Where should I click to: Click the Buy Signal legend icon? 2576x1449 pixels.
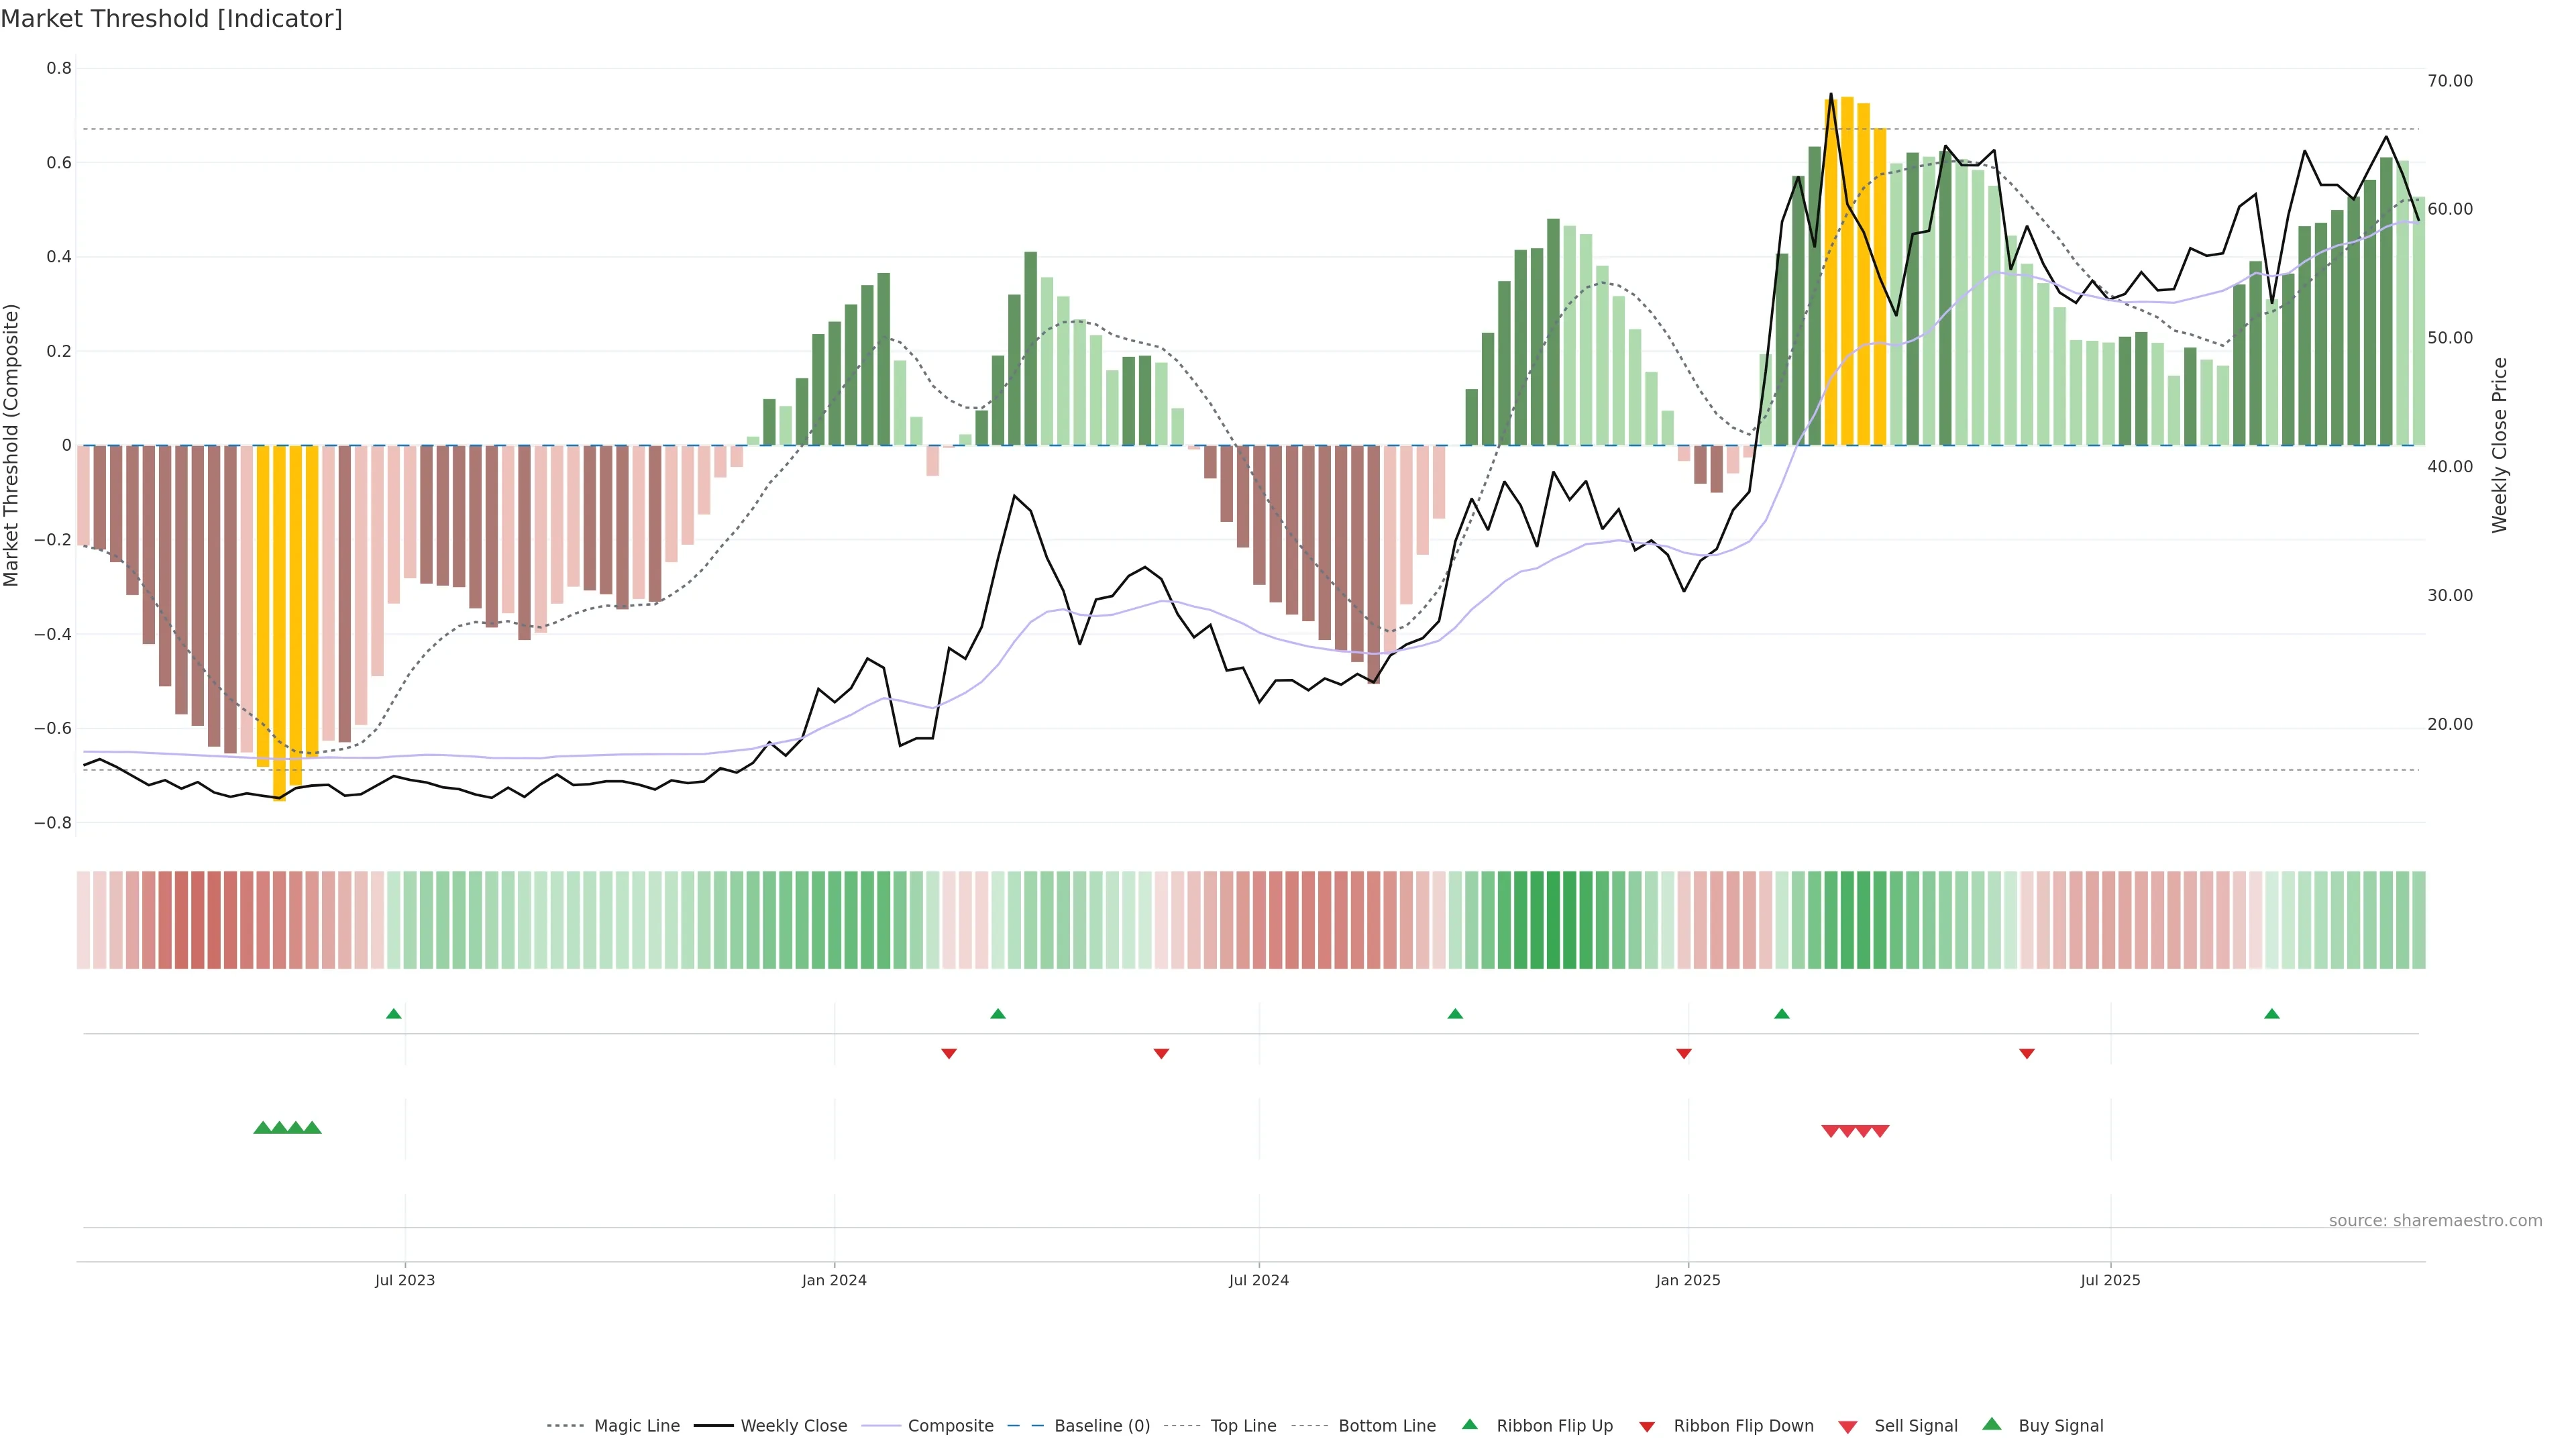[1992, 1425]
